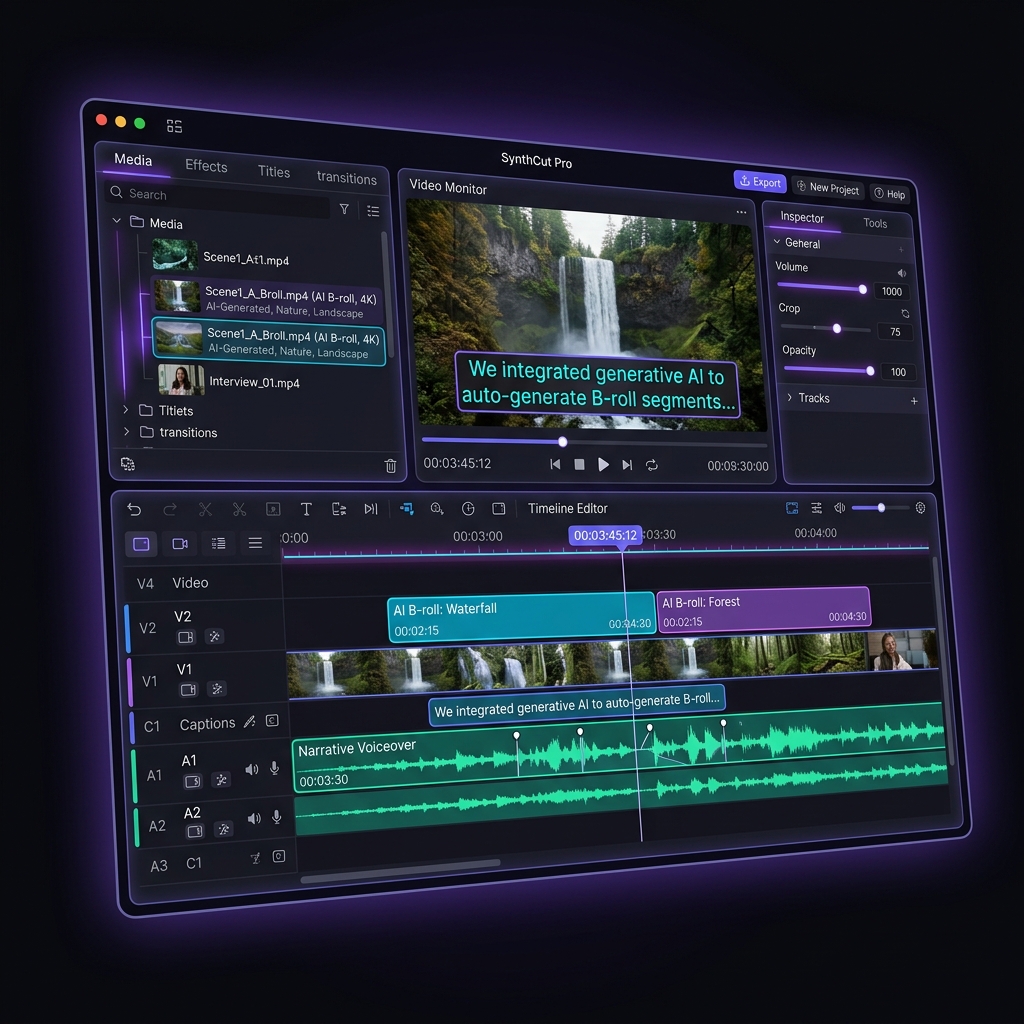
Task: Click the speaker icon beside Volume in Inspector
Action: click(901, 273)
